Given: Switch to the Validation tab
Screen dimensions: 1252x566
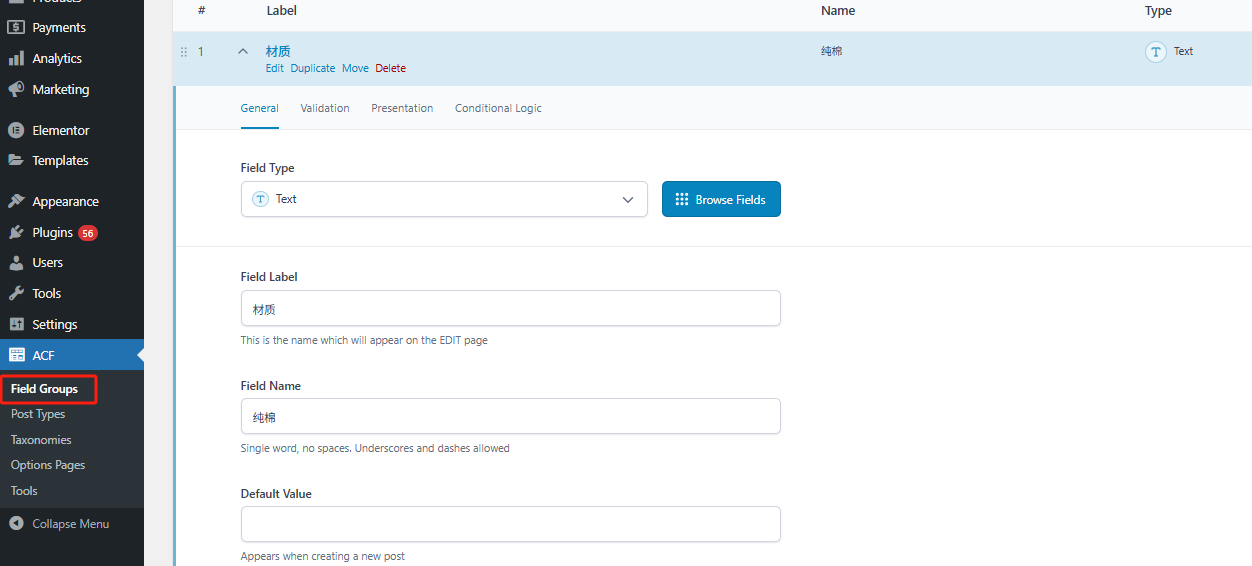Looking at the screenshot, I should click(325, 108).
